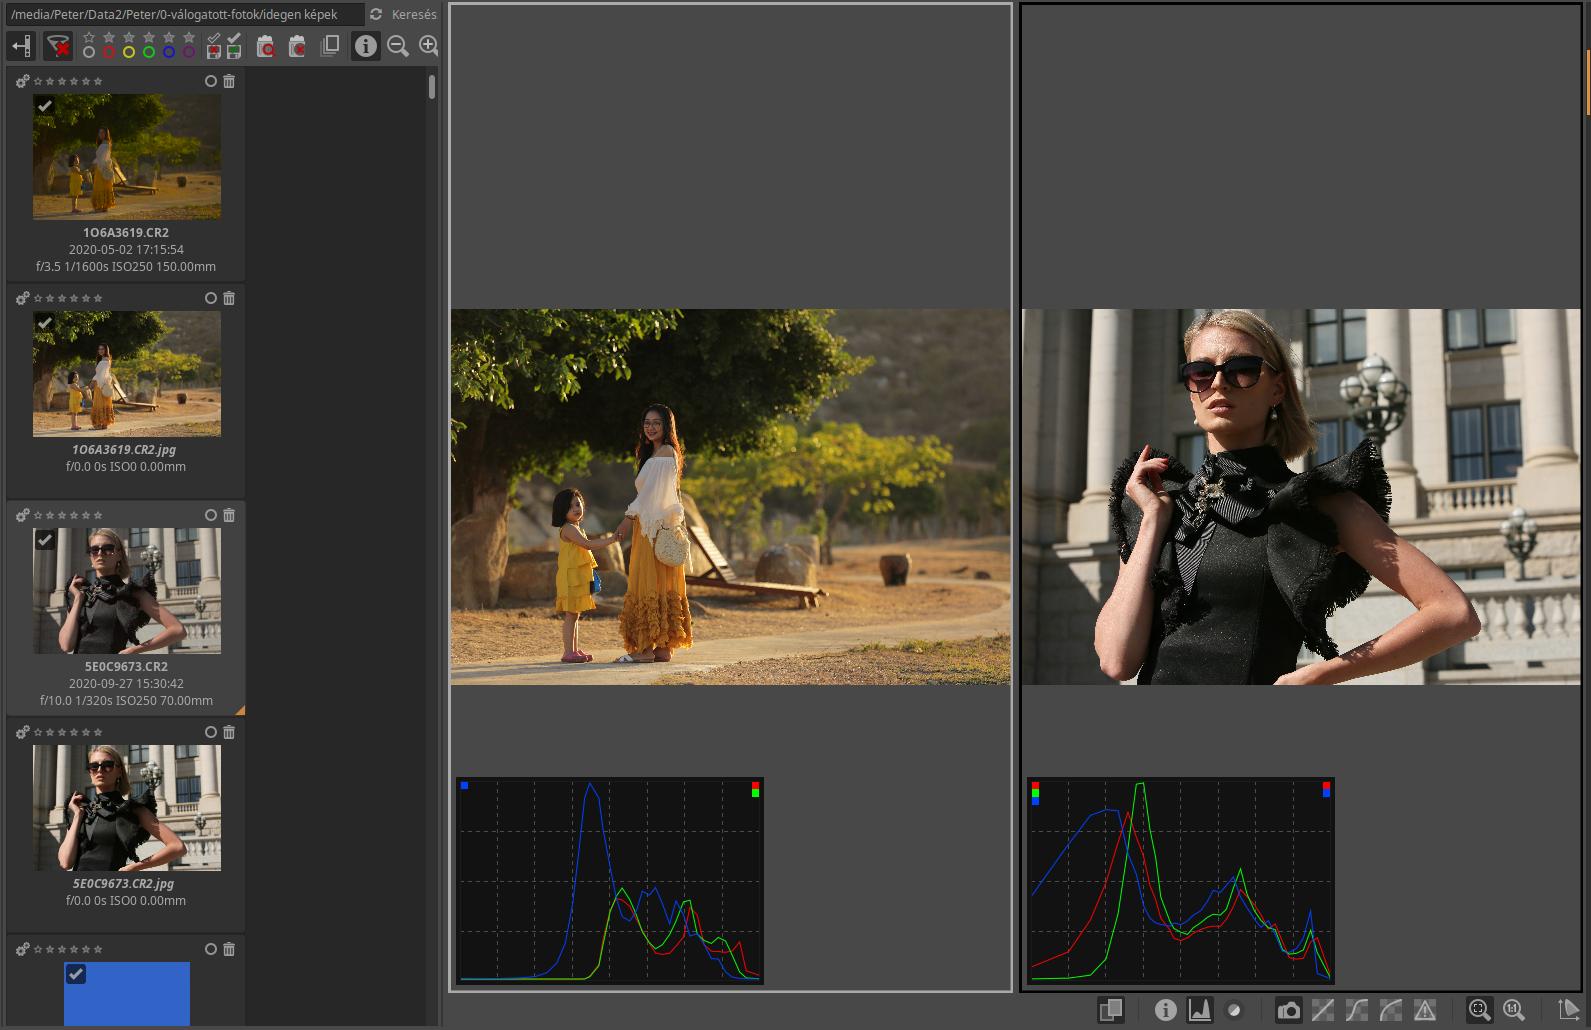This screenshot has height=1030, width=1591.
Task: Click the folder path field
Action: (x=185, y=15)
